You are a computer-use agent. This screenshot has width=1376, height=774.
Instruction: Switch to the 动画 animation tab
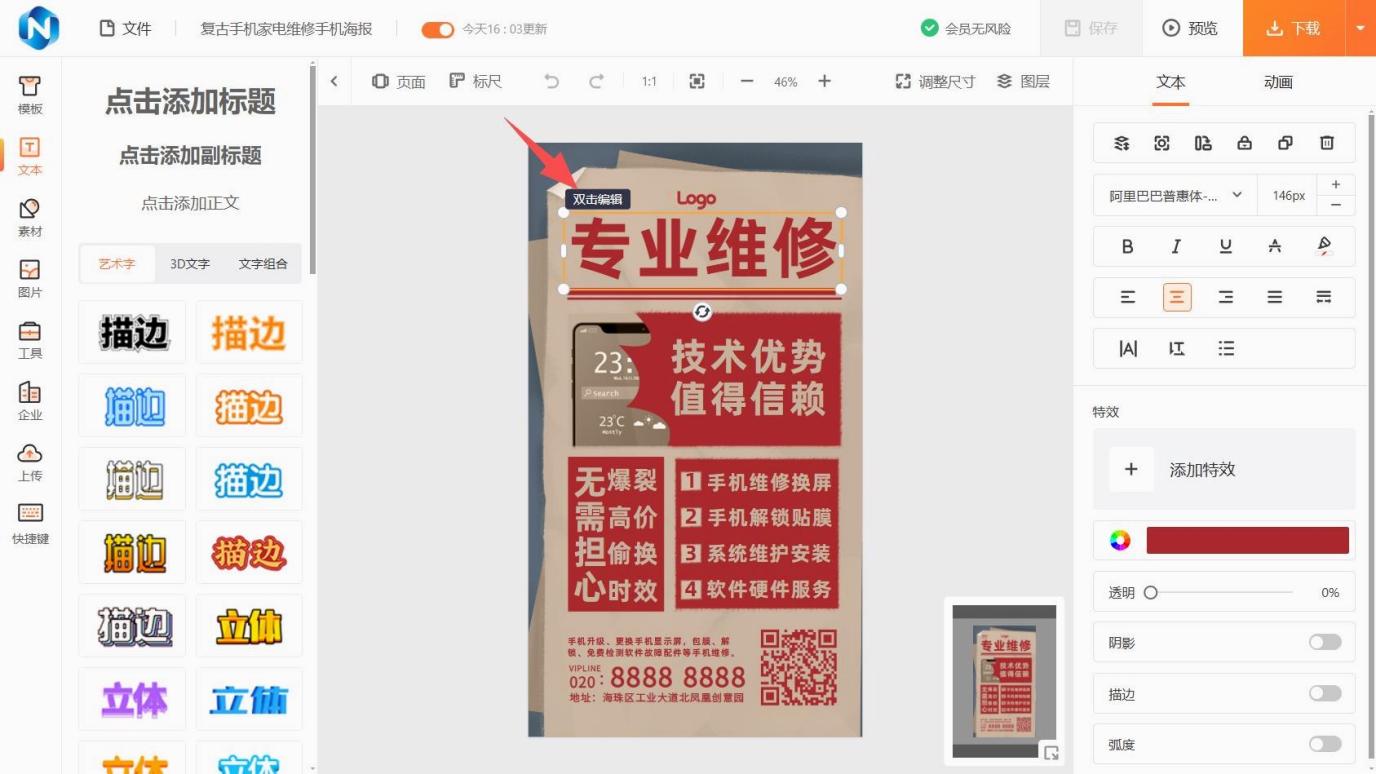(1278, 82)
